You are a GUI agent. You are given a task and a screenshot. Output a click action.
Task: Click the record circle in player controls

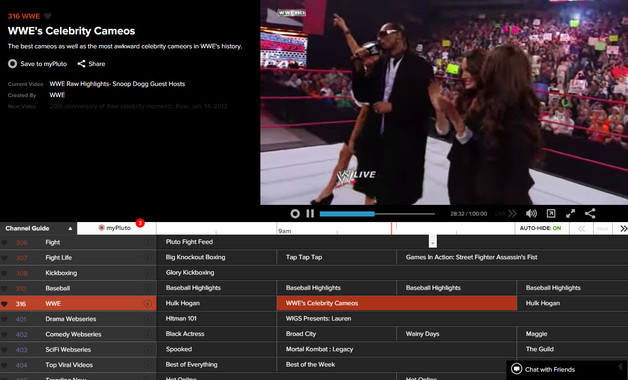295,213
